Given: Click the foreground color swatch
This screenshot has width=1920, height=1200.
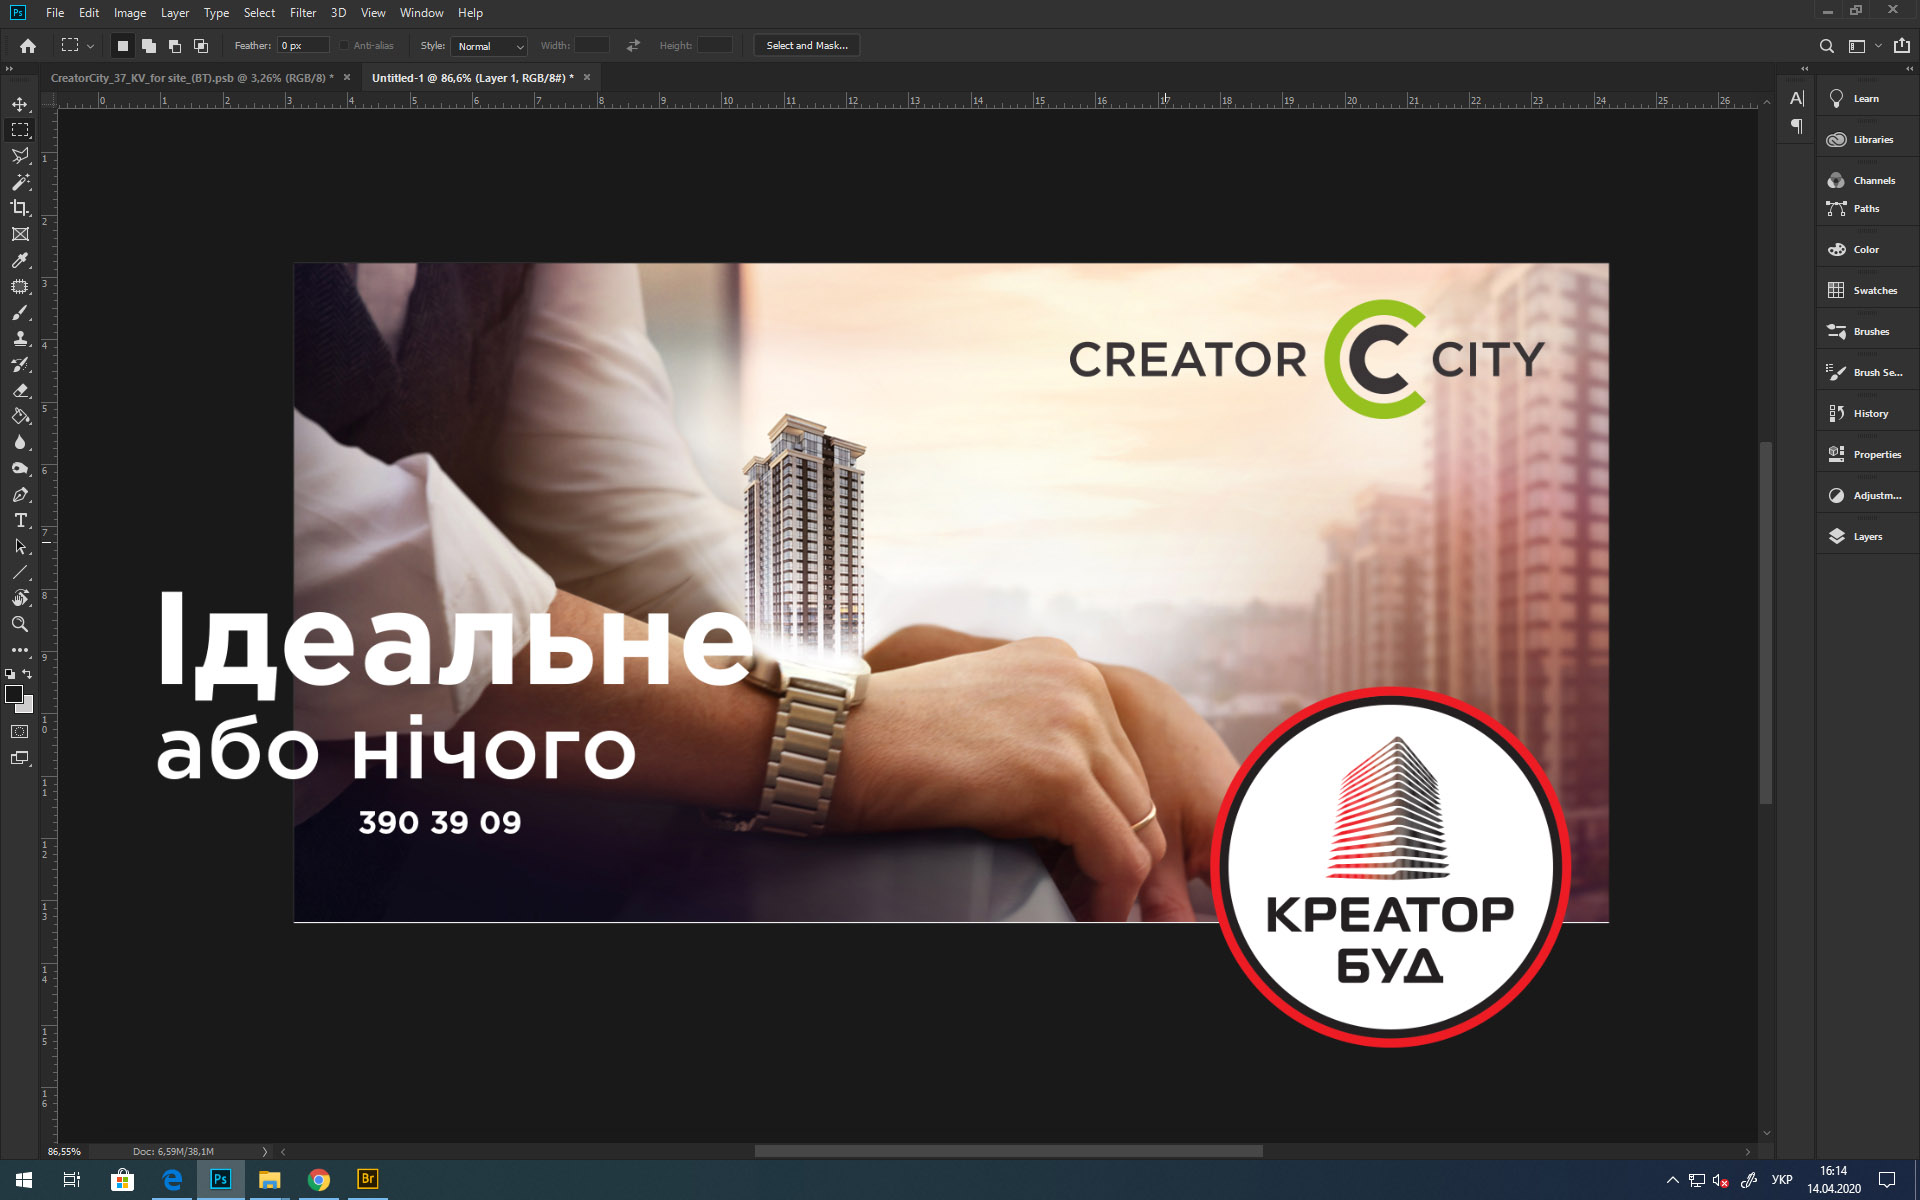Looking at the screenshot, I should point(13,693).
